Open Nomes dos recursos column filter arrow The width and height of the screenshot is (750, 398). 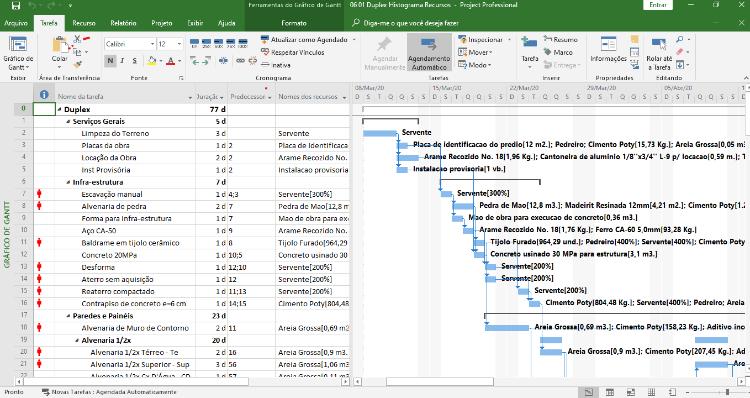pyautogui.click(x=344, y=98)
